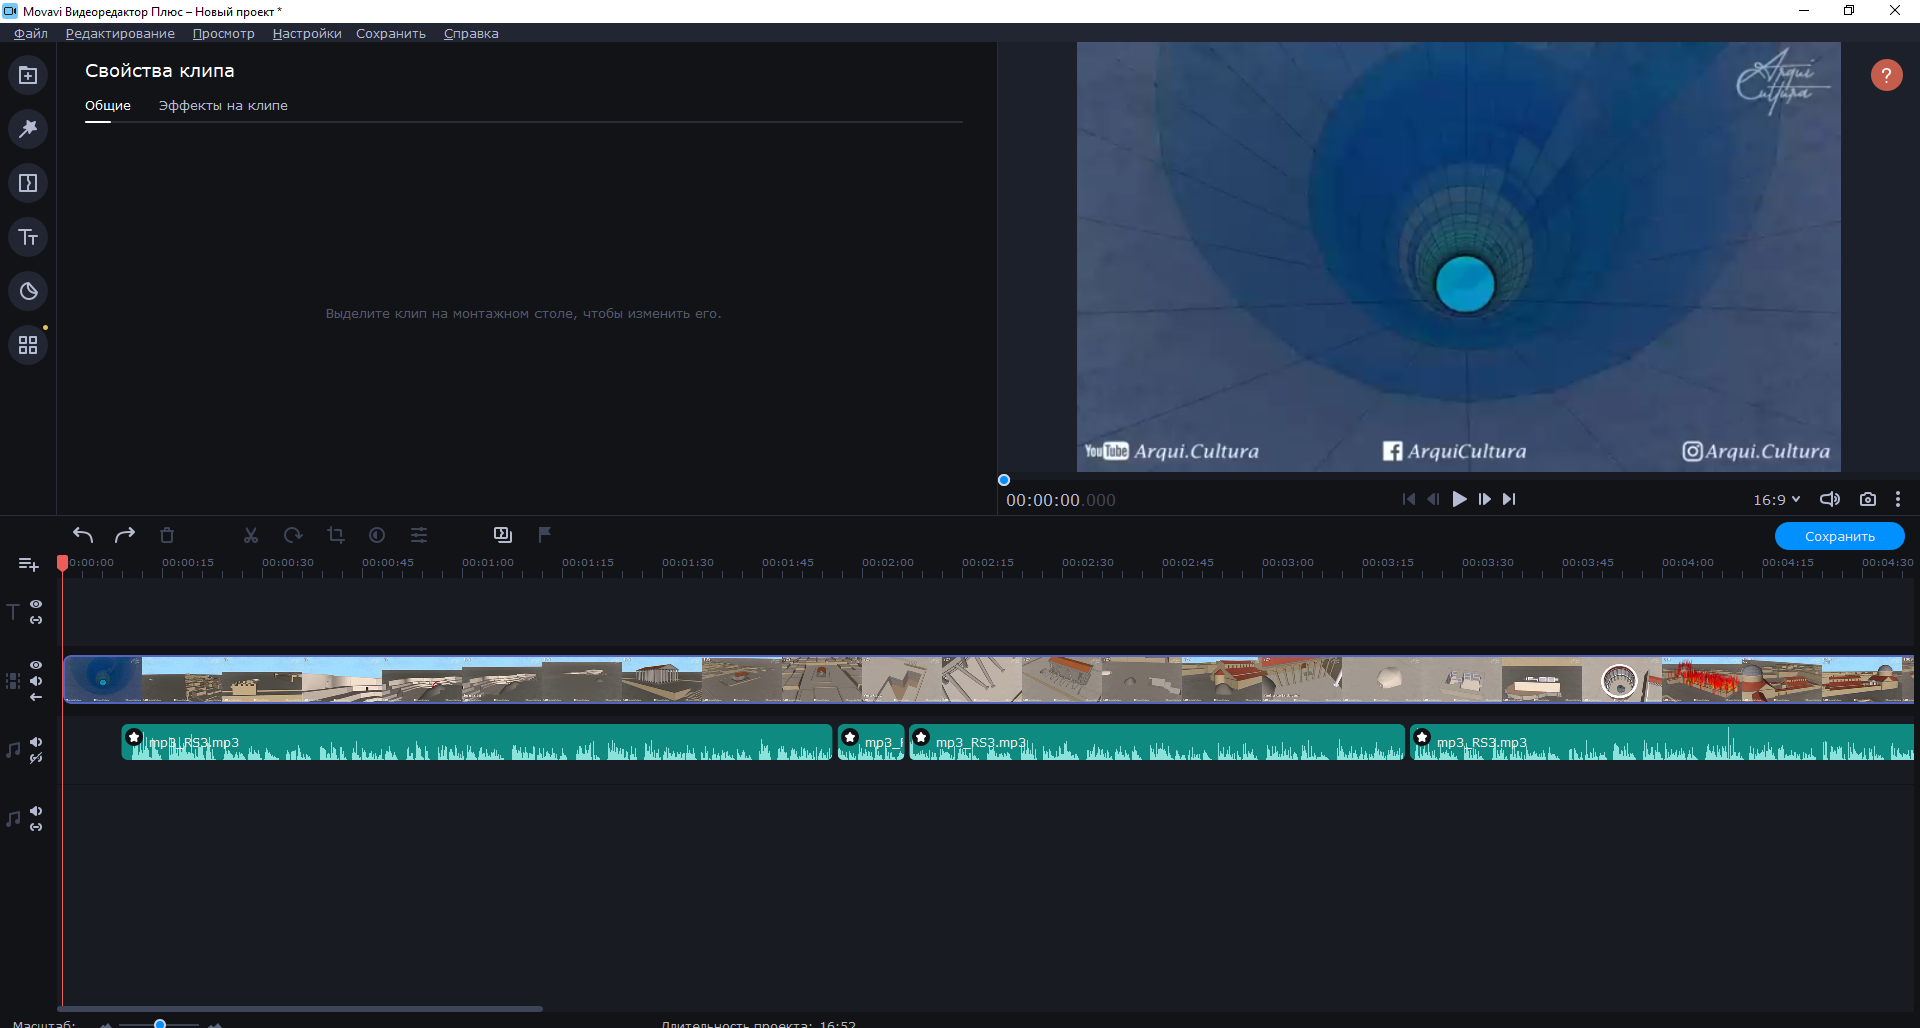Click the video preview image
1920x1028 pixels.
tap(1459, 257)
